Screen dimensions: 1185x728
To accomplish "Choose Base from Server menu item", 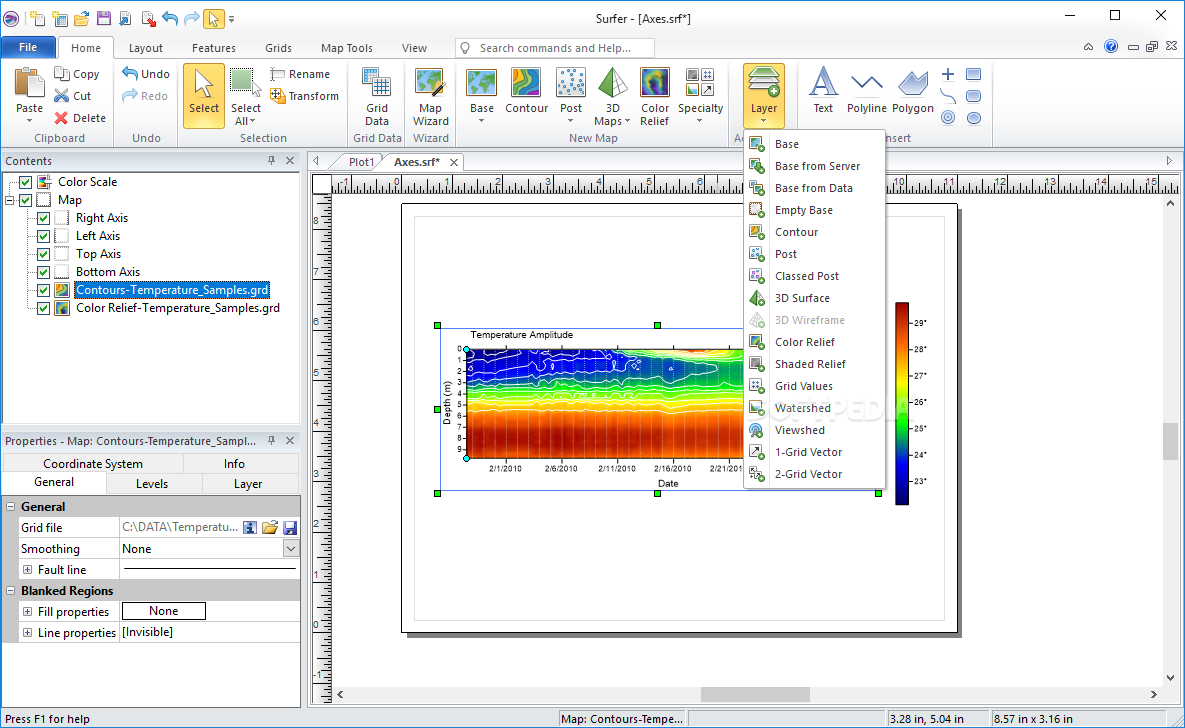I will point(814,166).
